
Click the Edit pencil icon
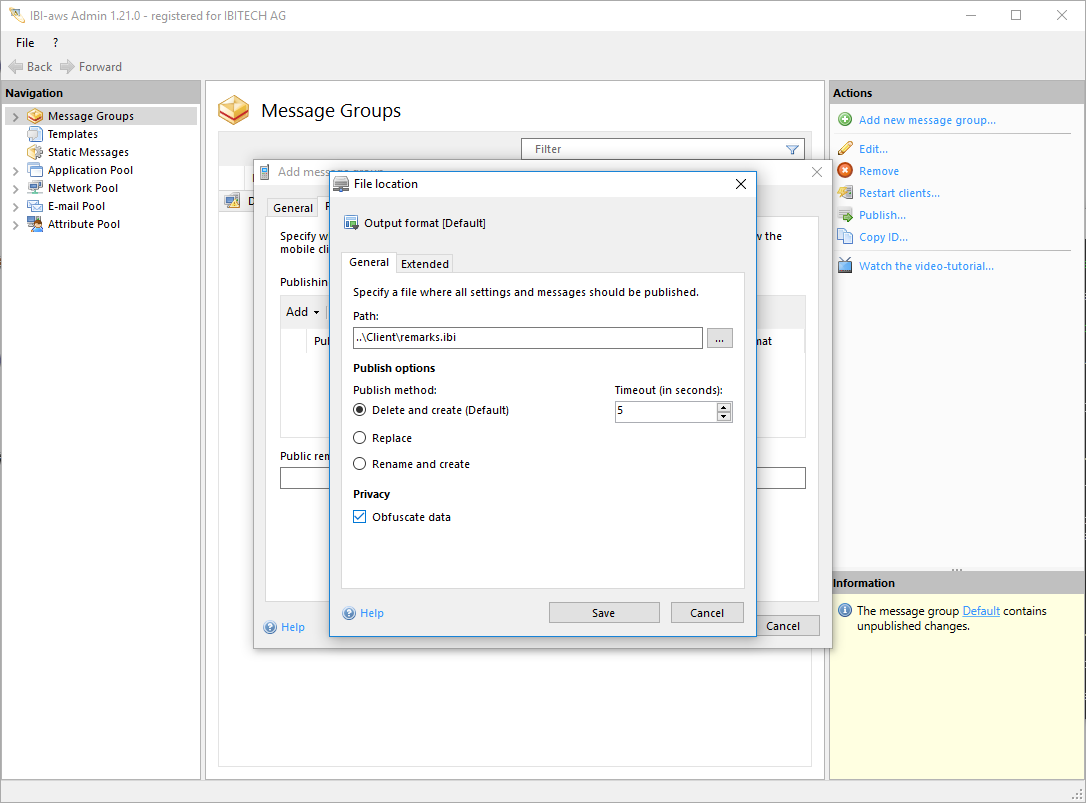(x=845, y=149)
